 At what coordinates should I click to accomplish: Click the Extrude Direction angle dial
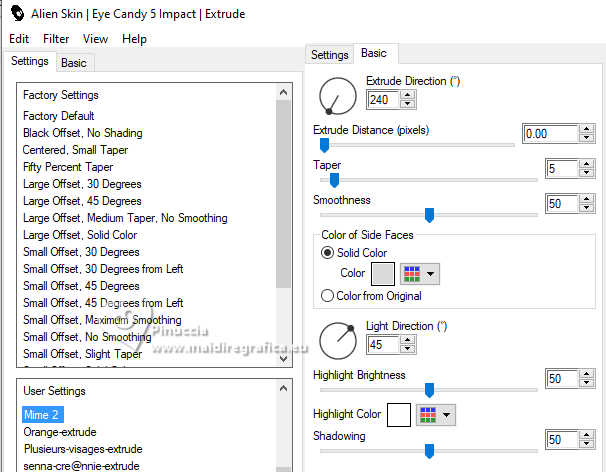pyautogui.click(x=337, y=95)
